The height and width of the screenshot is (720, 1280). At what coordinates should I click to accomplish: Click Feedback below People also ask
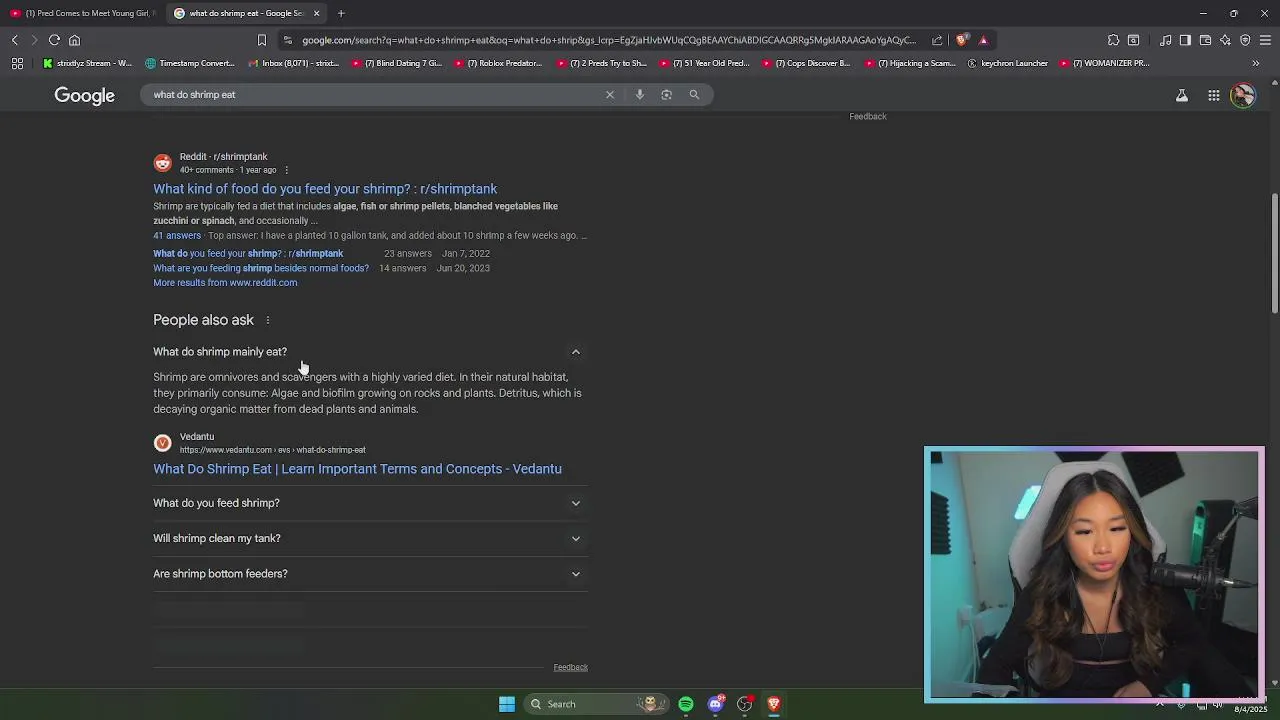(570, 667)
